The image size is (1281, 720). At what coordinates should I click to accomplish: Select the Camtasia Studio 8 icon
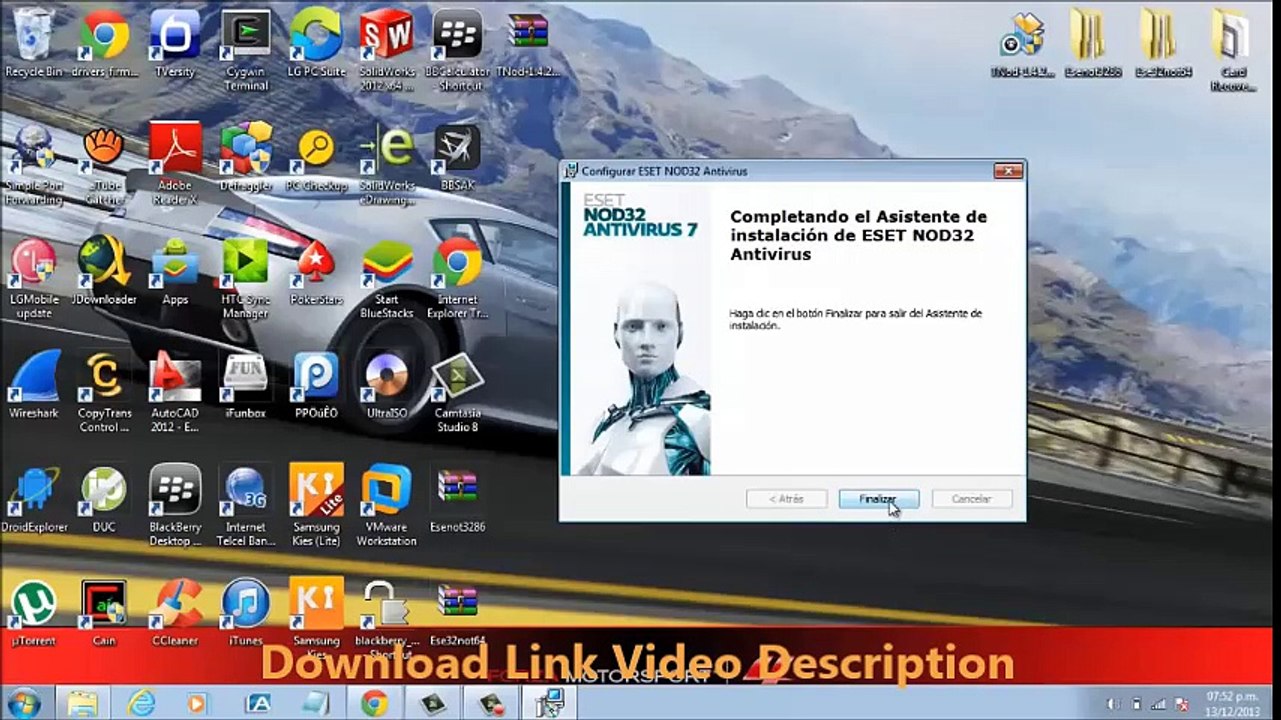tap(457, 392)
